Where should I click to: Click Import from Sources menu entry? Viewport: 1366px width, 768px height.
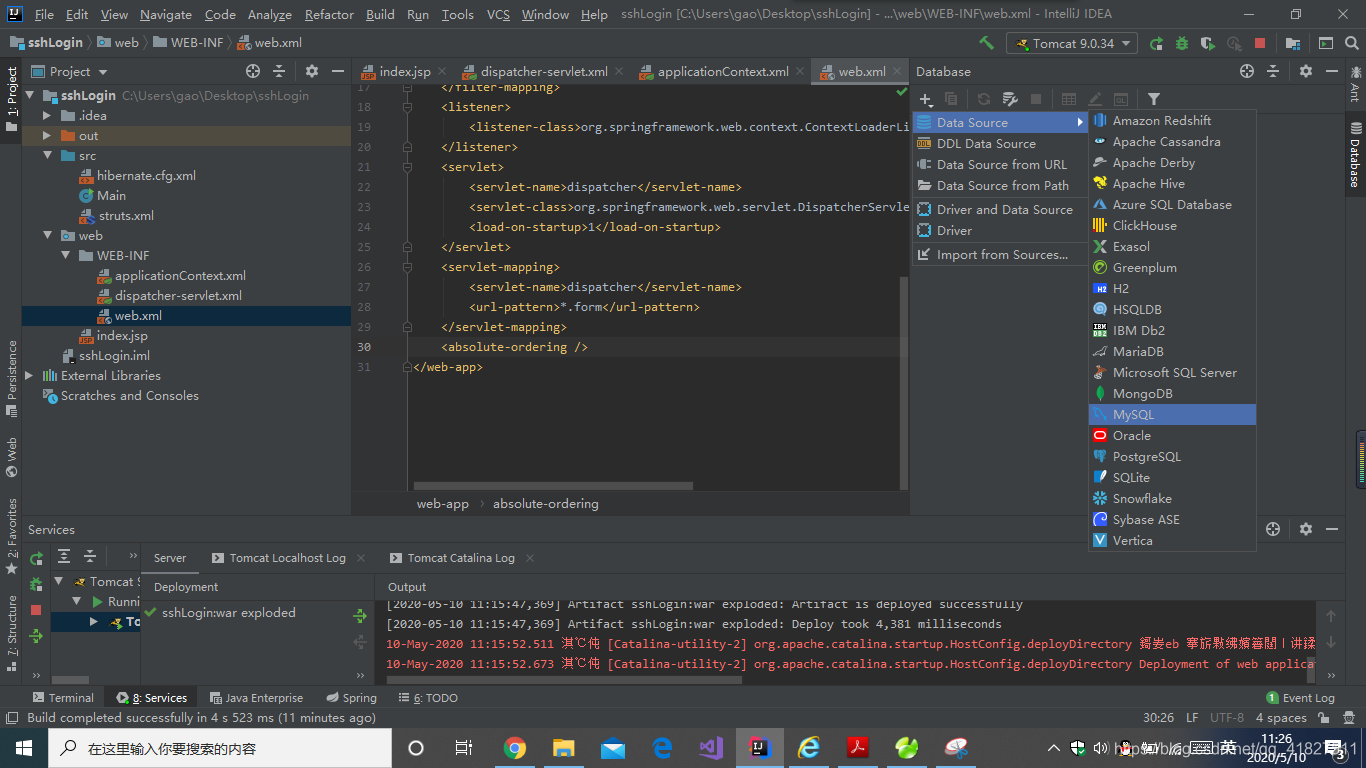point(1000,255)
